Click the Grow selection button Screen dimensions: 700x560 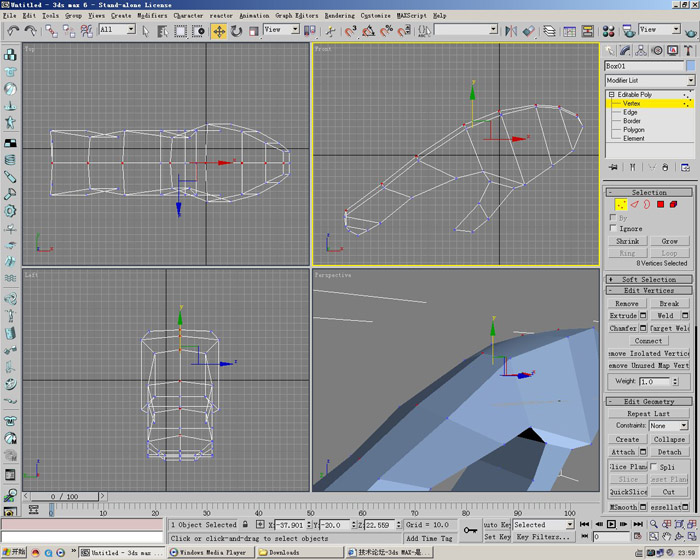(669, 241)
